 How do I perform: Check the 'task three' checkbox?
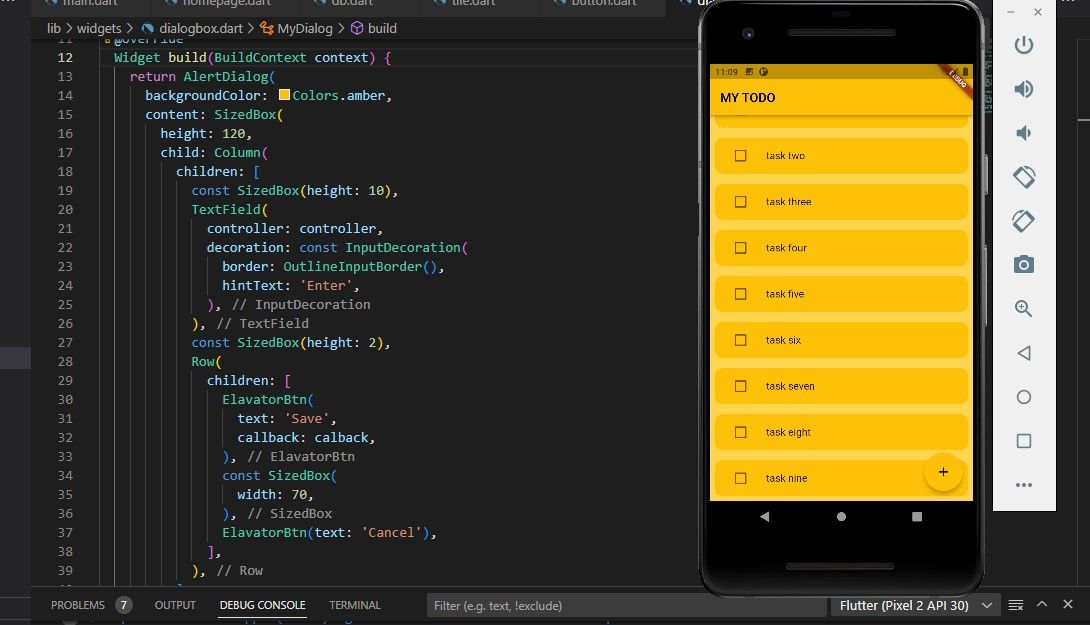point(740,202)
